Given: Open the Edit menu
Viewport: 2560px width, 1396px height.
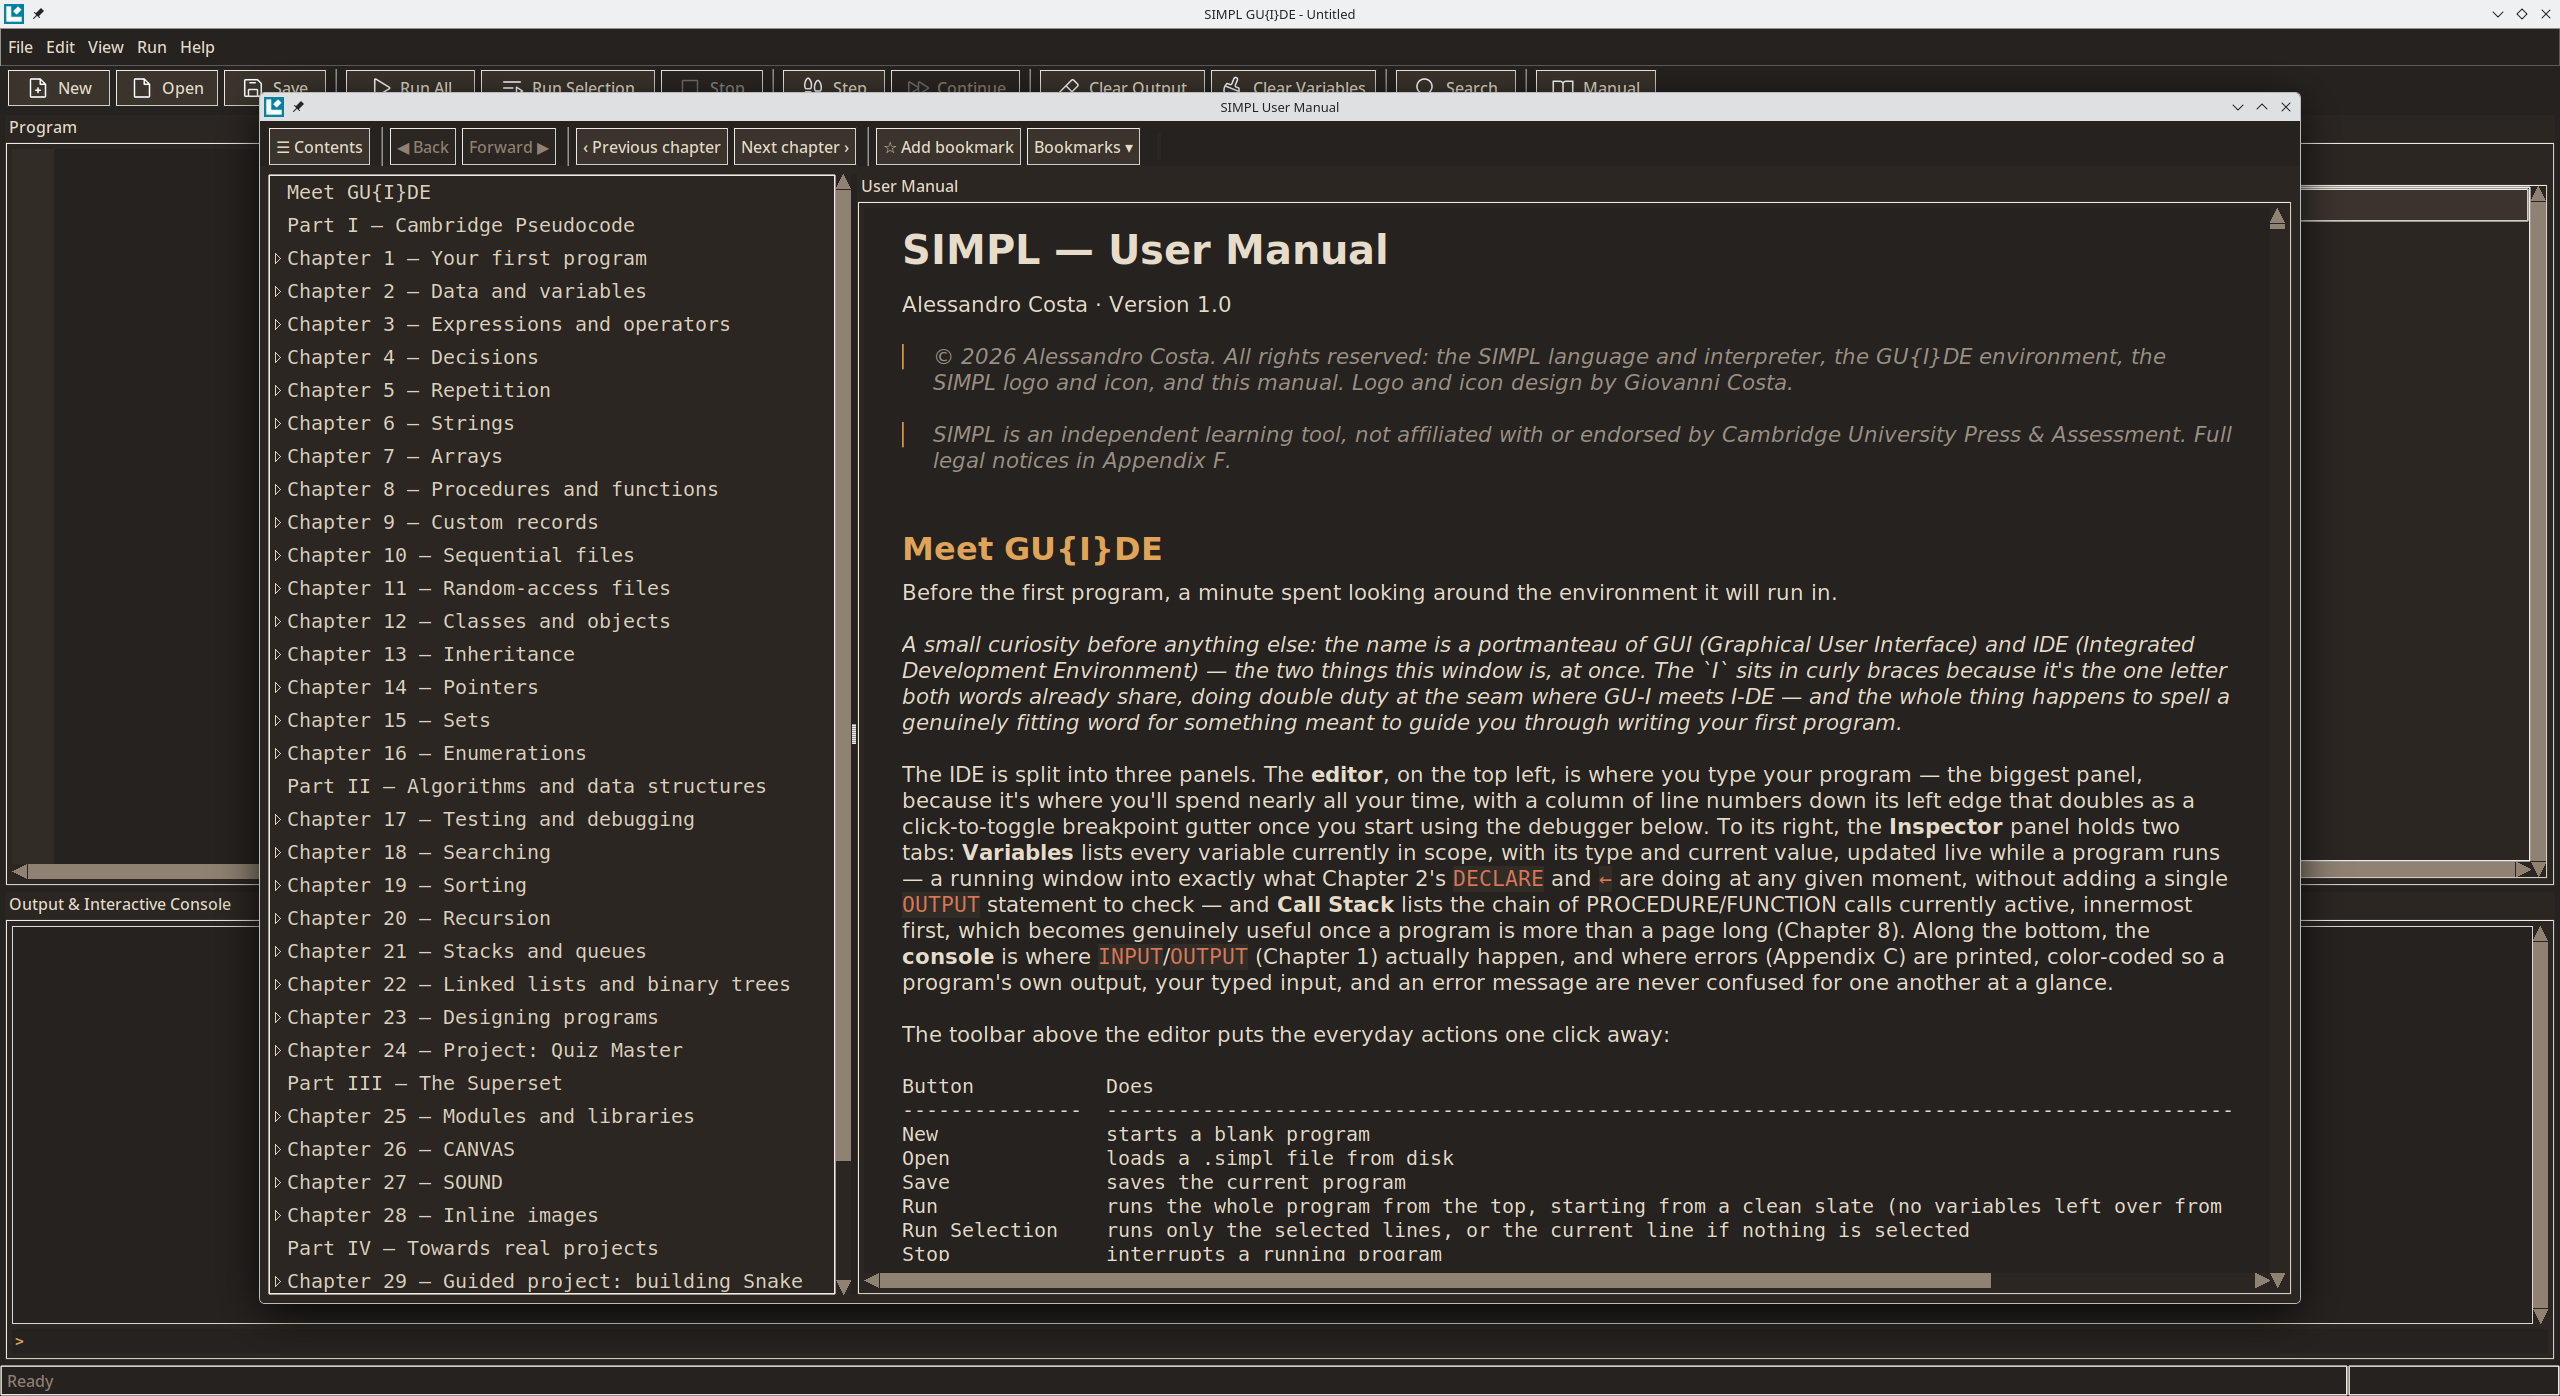Looking at the screenshot, I should (60, 47).
